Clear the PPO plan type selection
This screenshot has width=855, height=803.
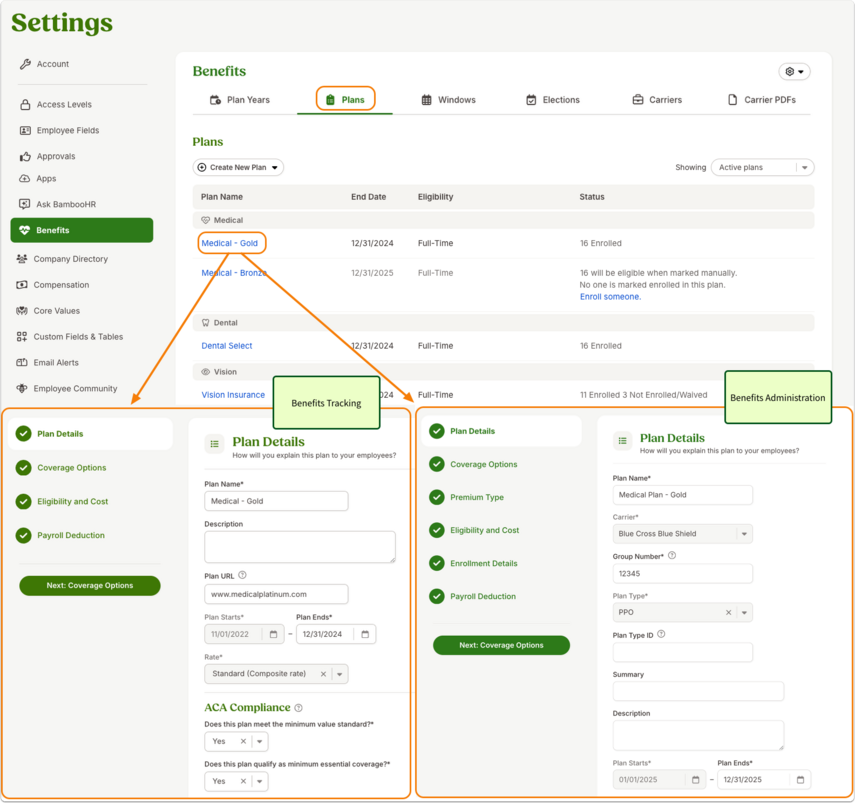pos(728,612)
